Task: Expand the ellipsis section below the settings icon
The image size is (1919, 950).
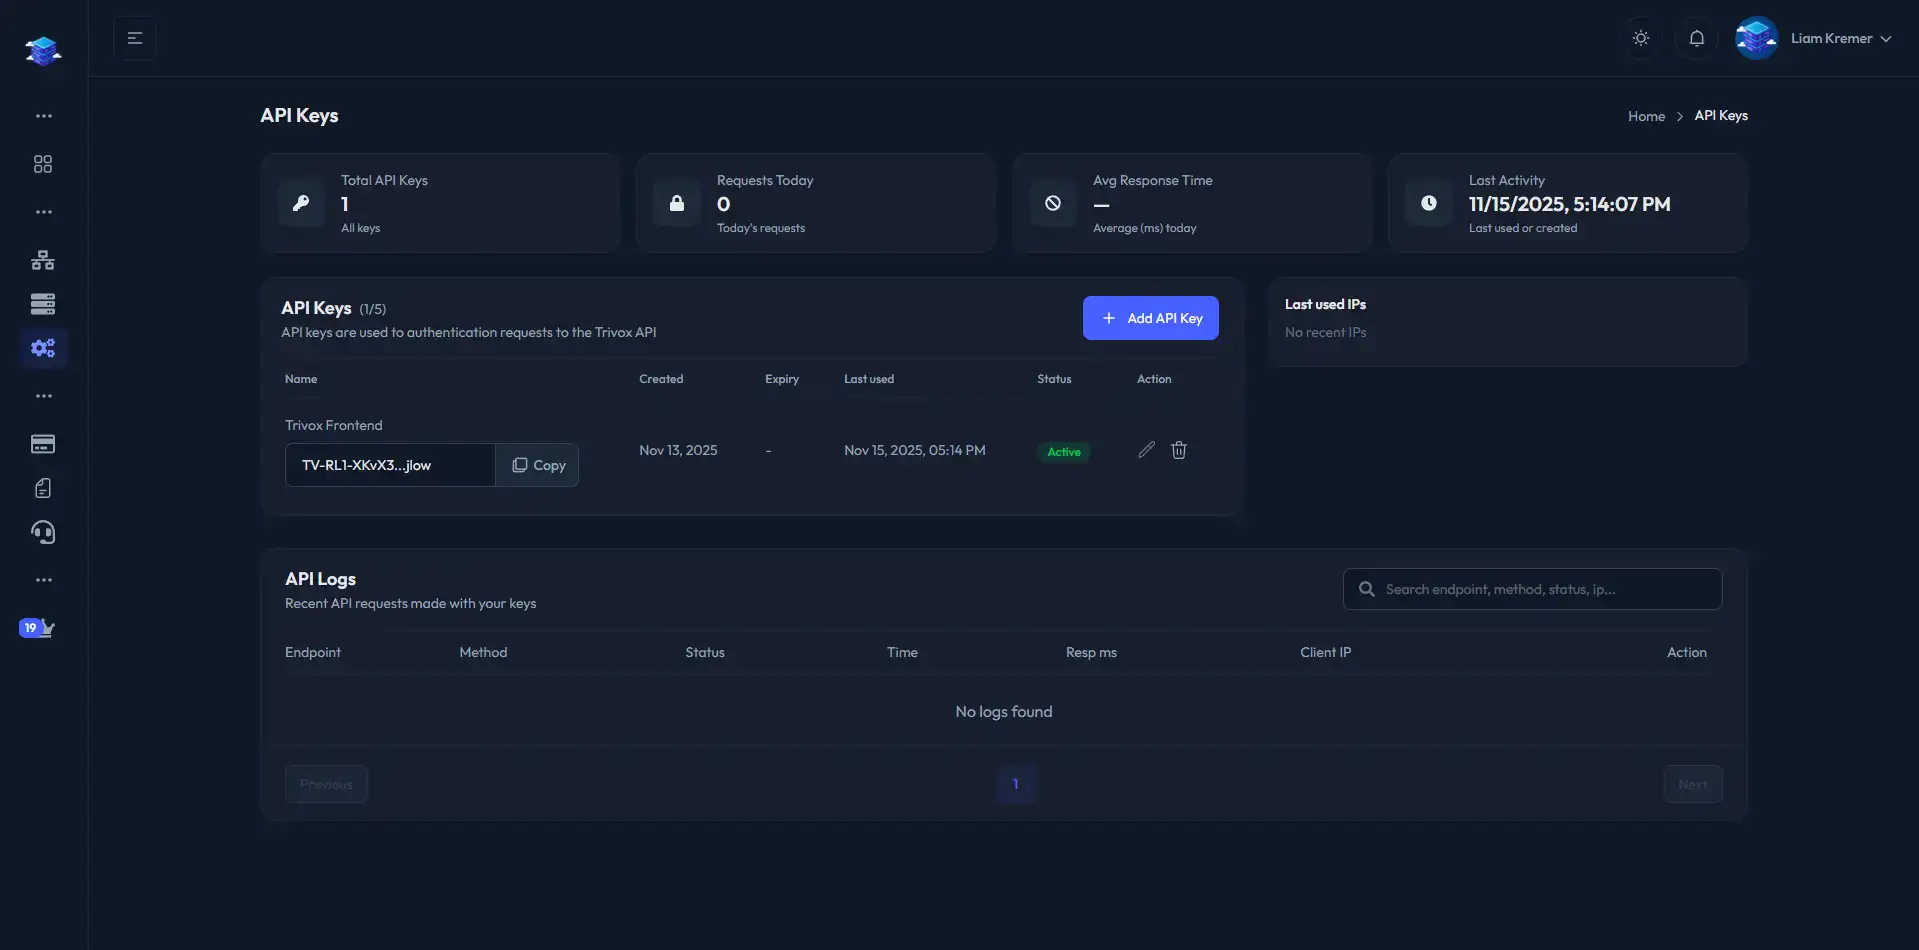Action: [43, 396]
